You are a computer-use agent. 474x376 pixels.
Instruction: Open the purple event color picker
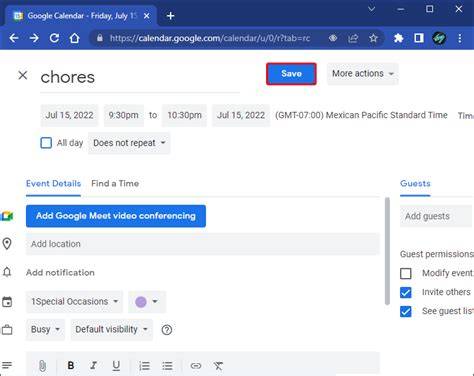[x=147, y=302]
